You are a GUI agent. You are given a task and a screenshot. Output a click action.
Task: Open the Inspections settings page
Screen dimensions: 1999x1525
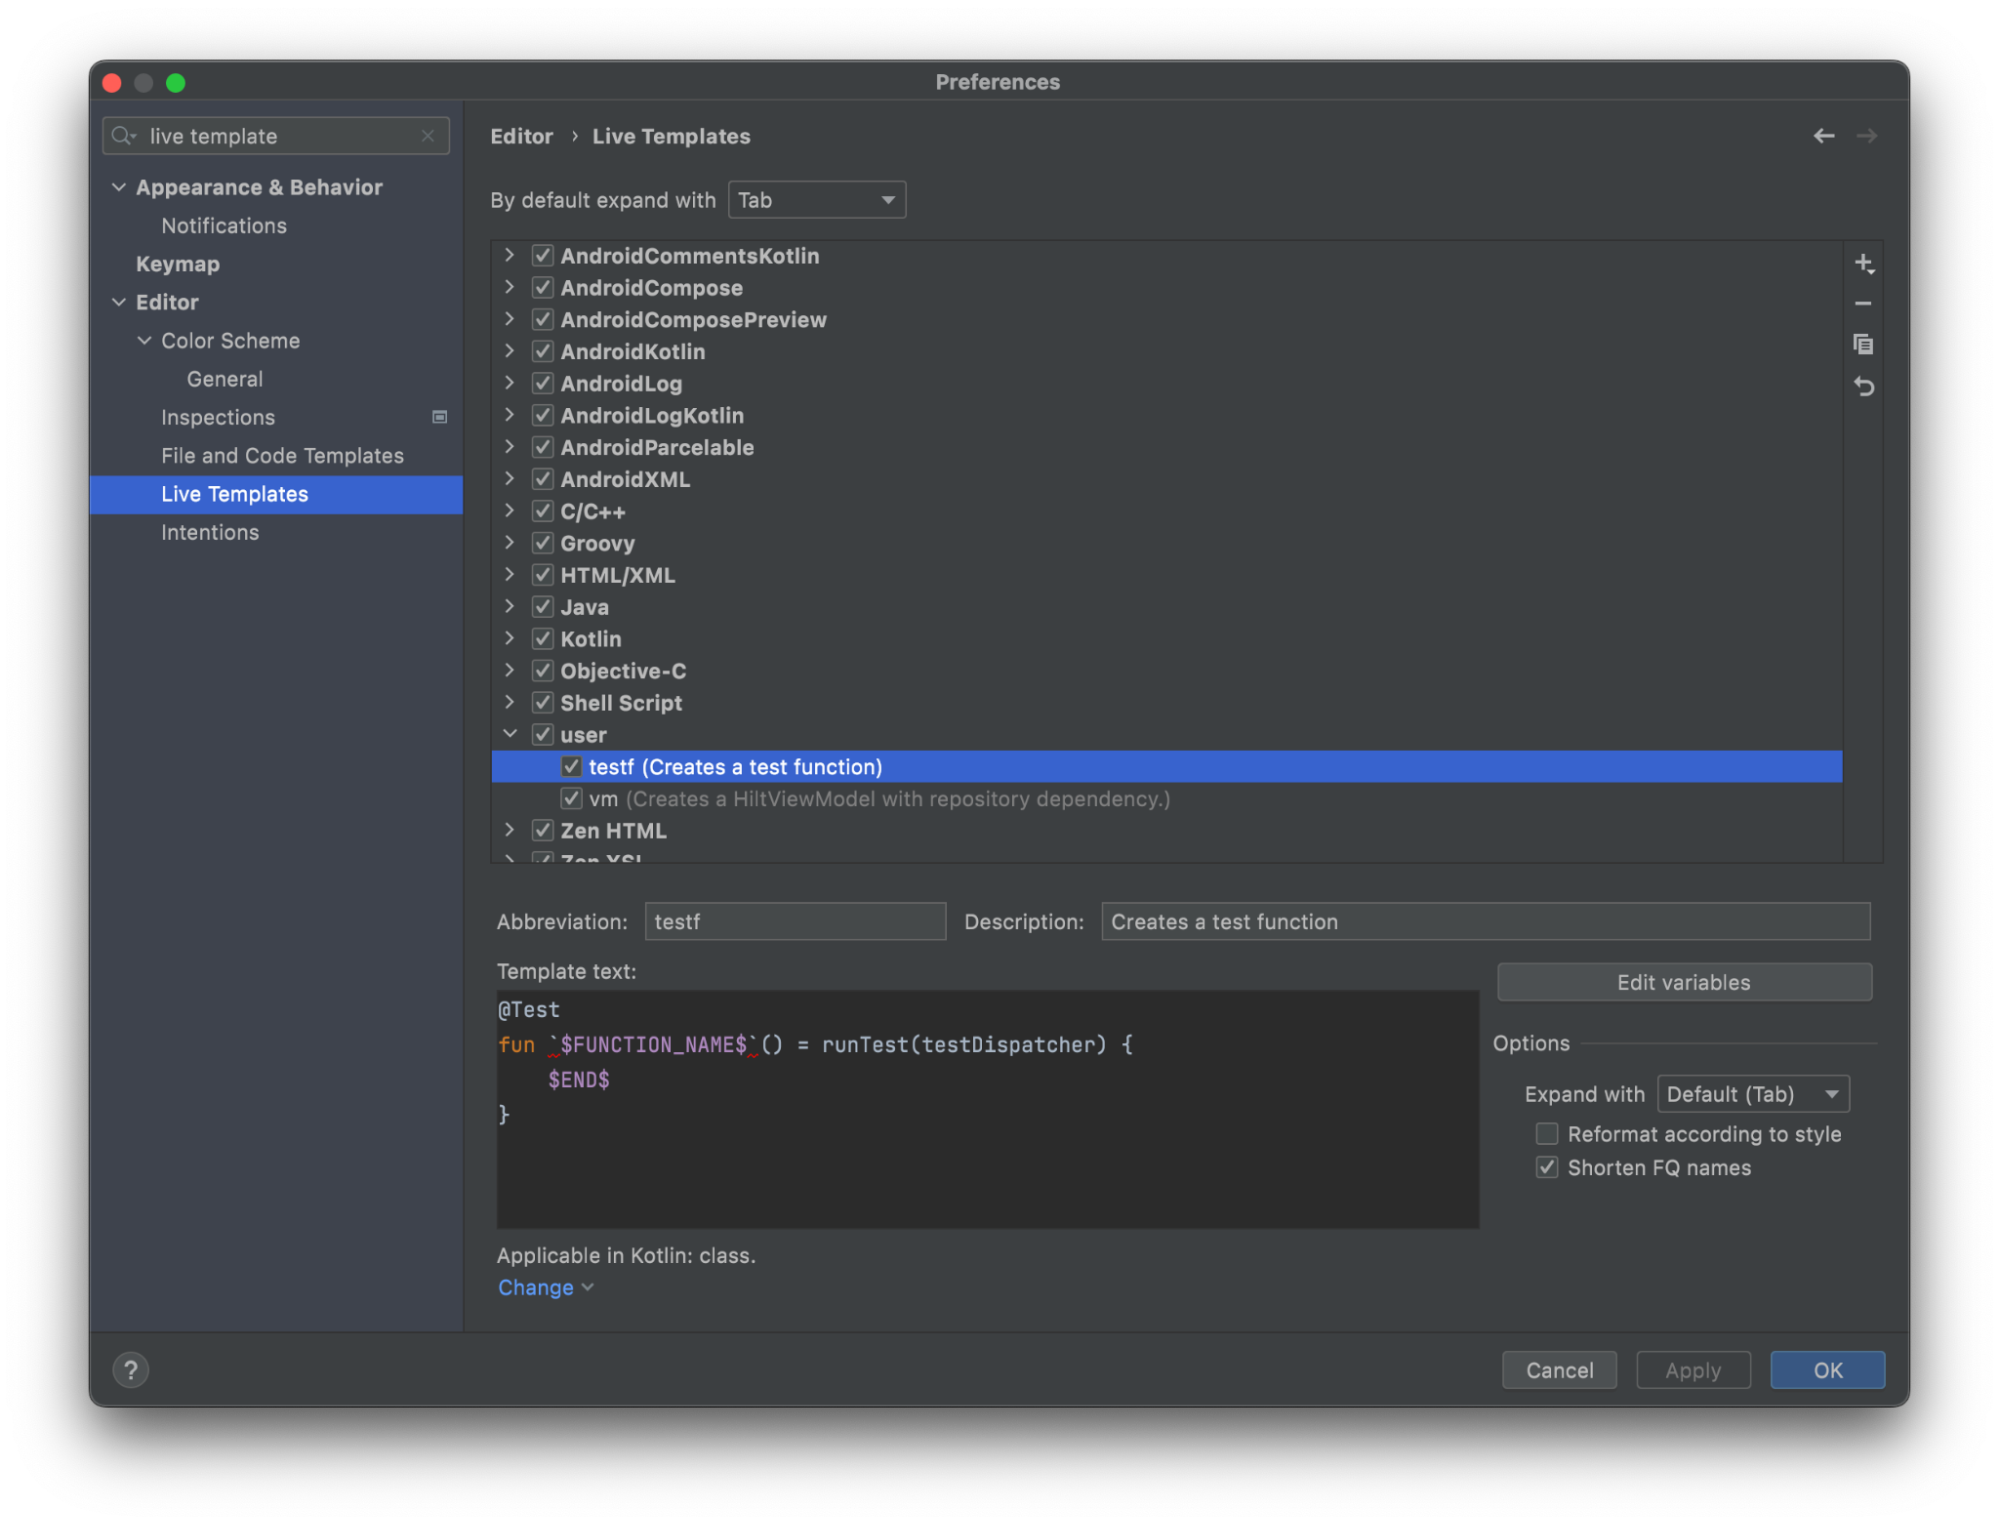click(218, 417)
